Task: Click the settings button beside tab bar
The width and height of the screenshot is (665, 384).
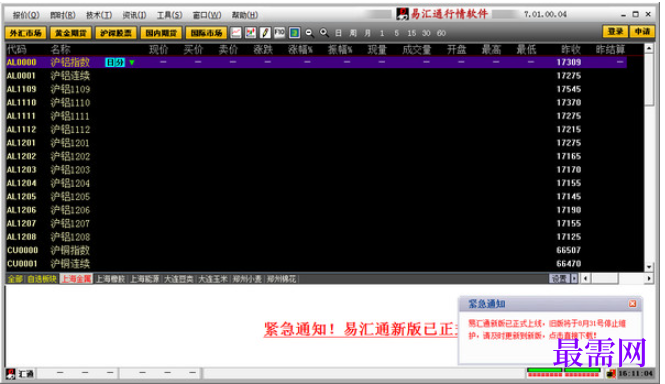Action: (559, 278)
